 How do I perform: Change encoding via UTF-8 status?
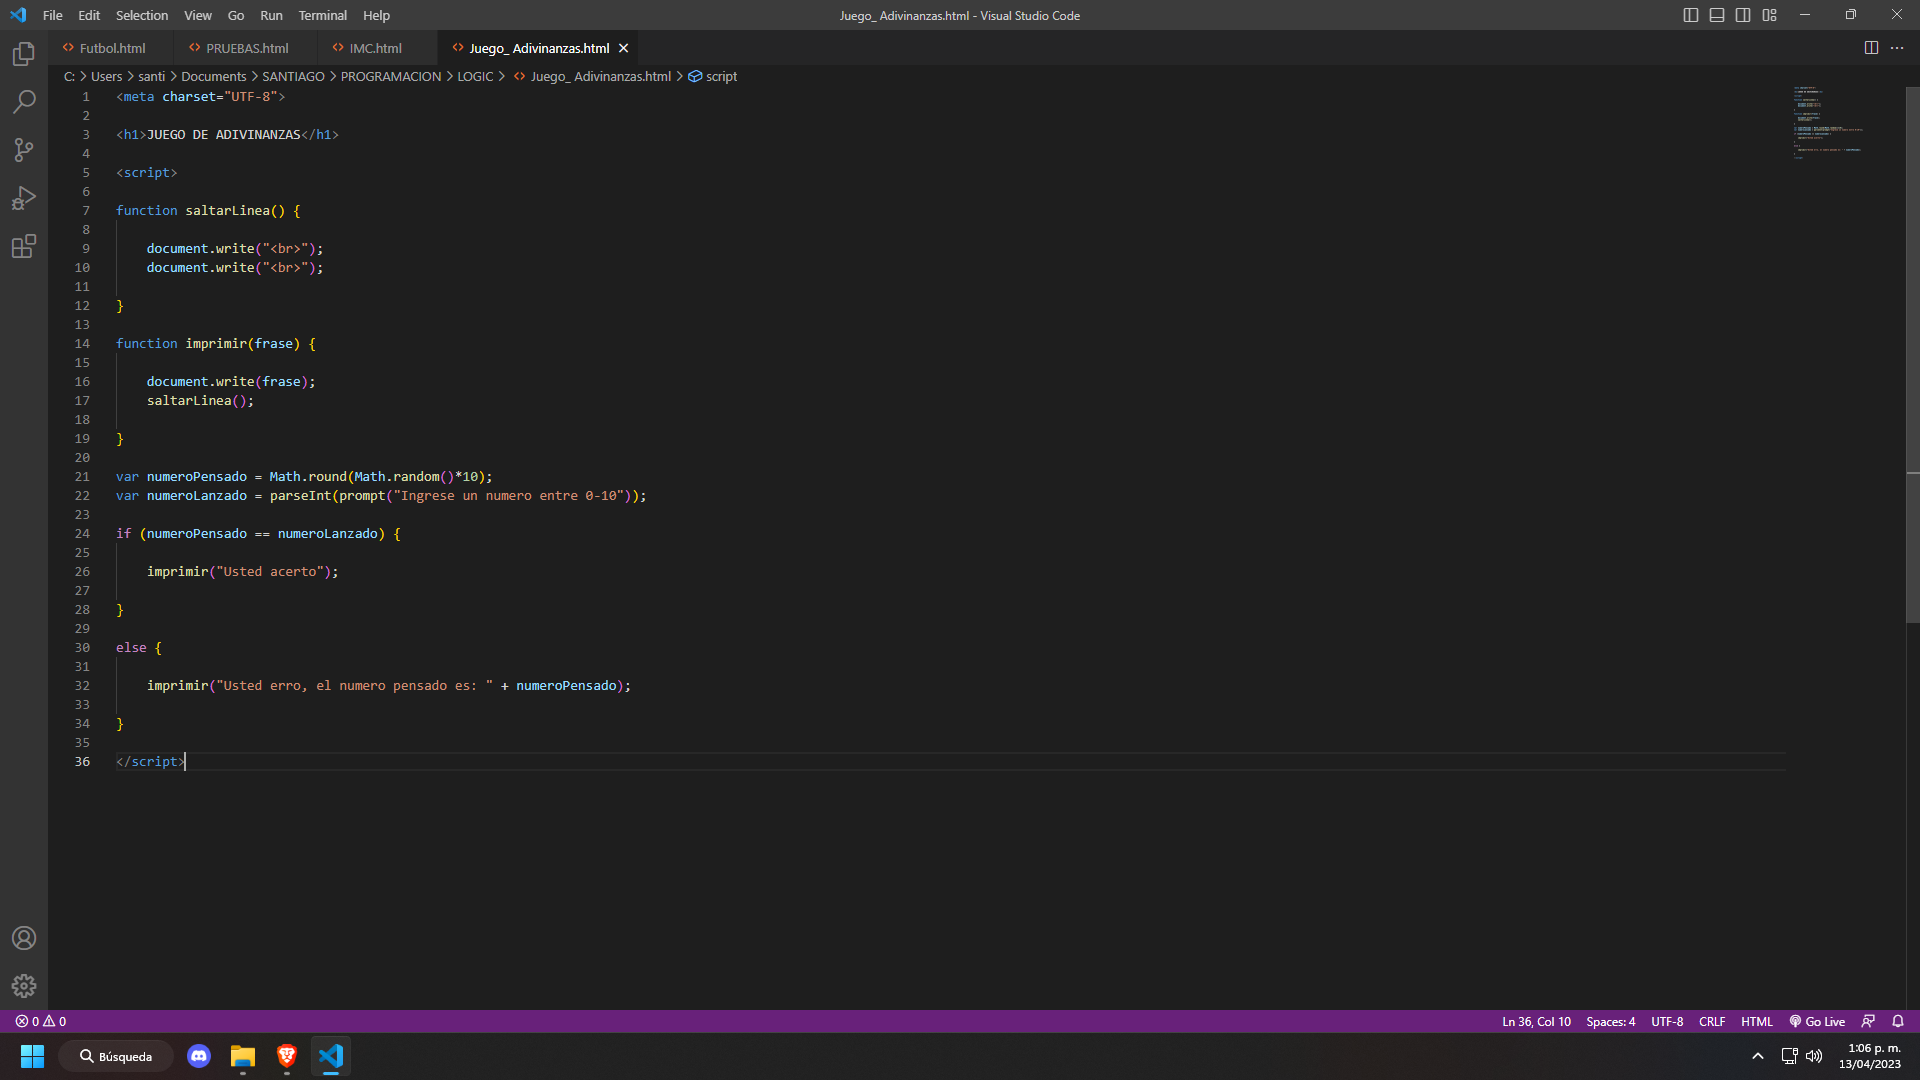[x=1667, y=1021]
